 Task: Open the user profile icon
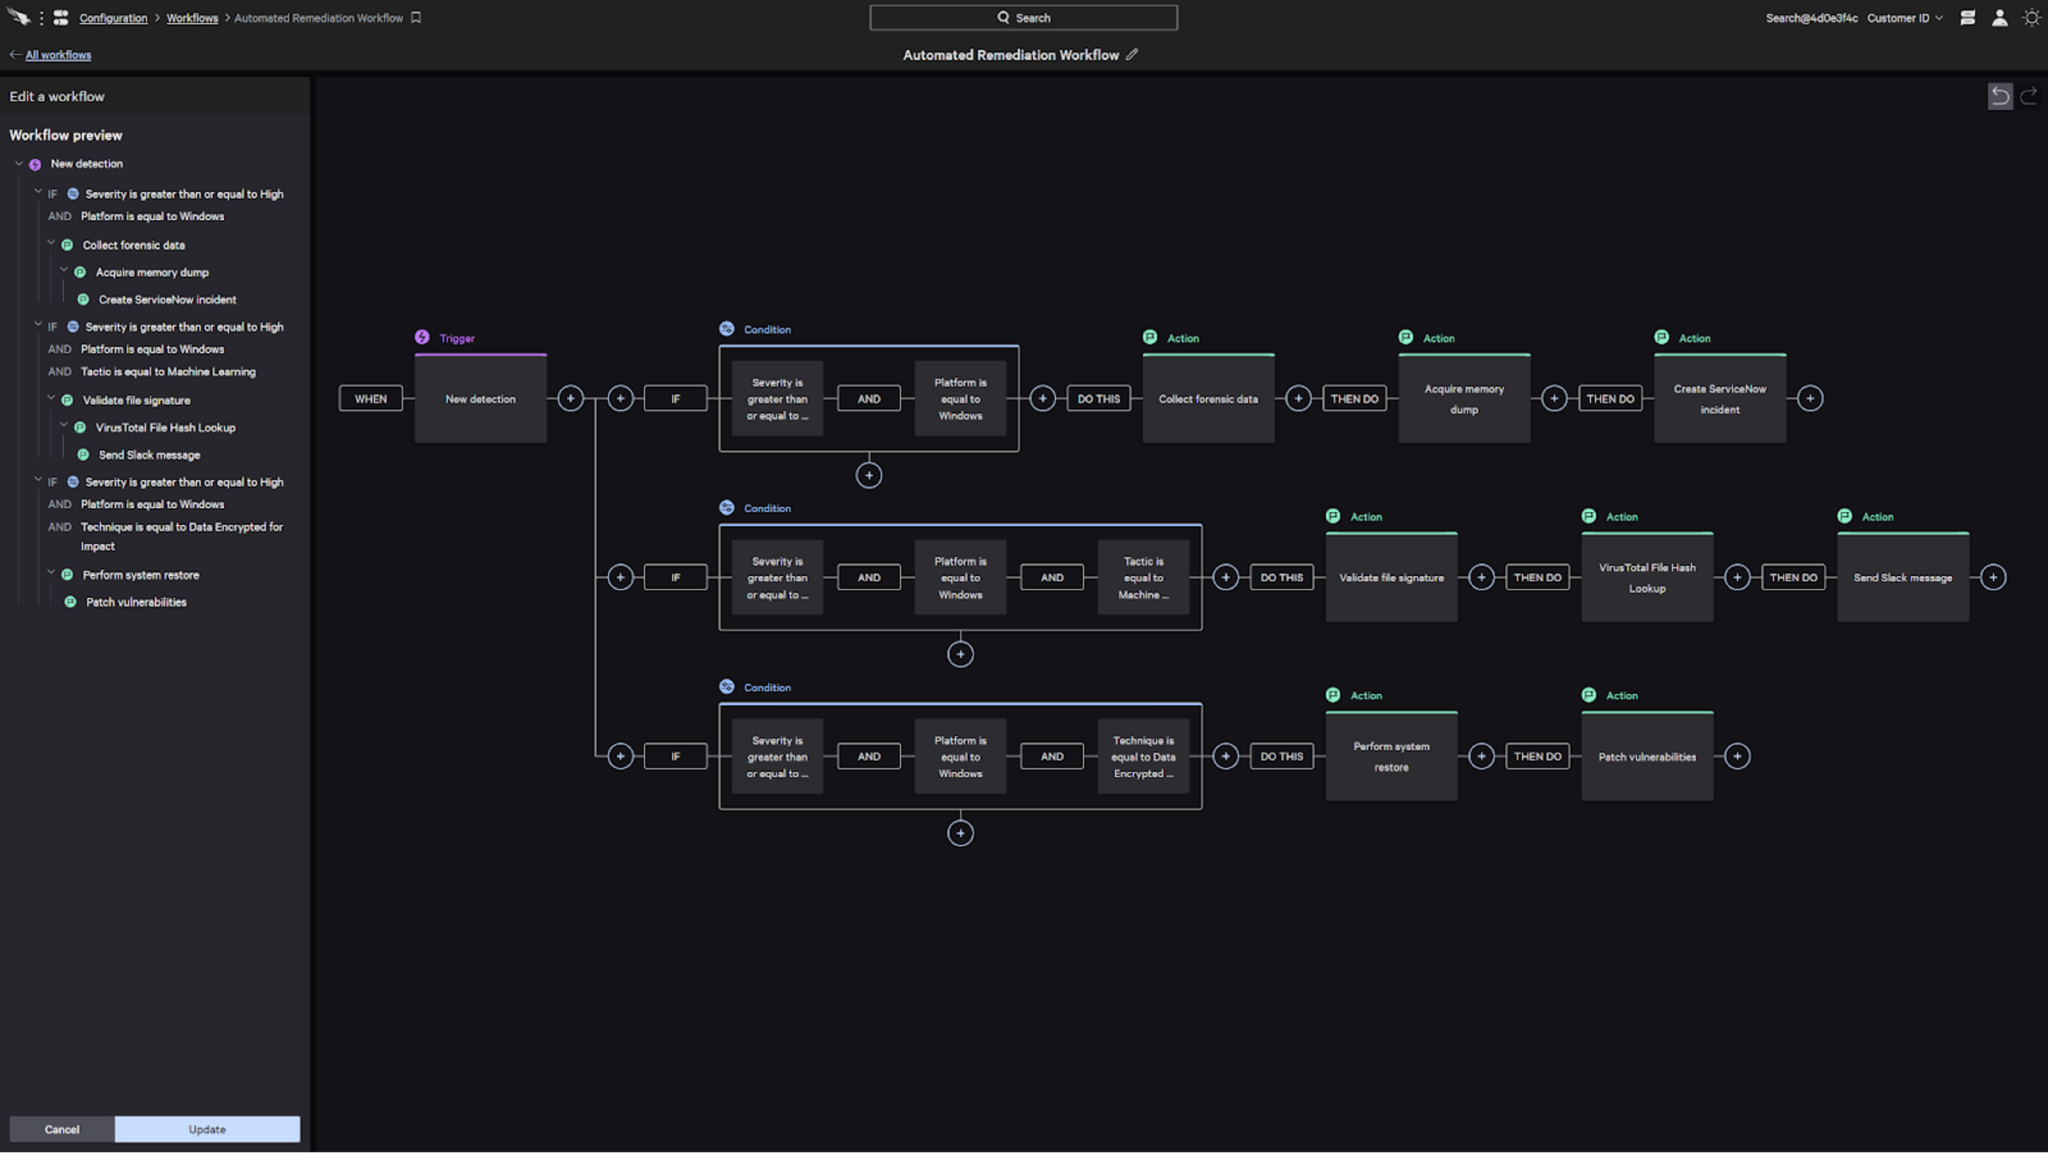pyautogui.click(x=1999, y=18)
